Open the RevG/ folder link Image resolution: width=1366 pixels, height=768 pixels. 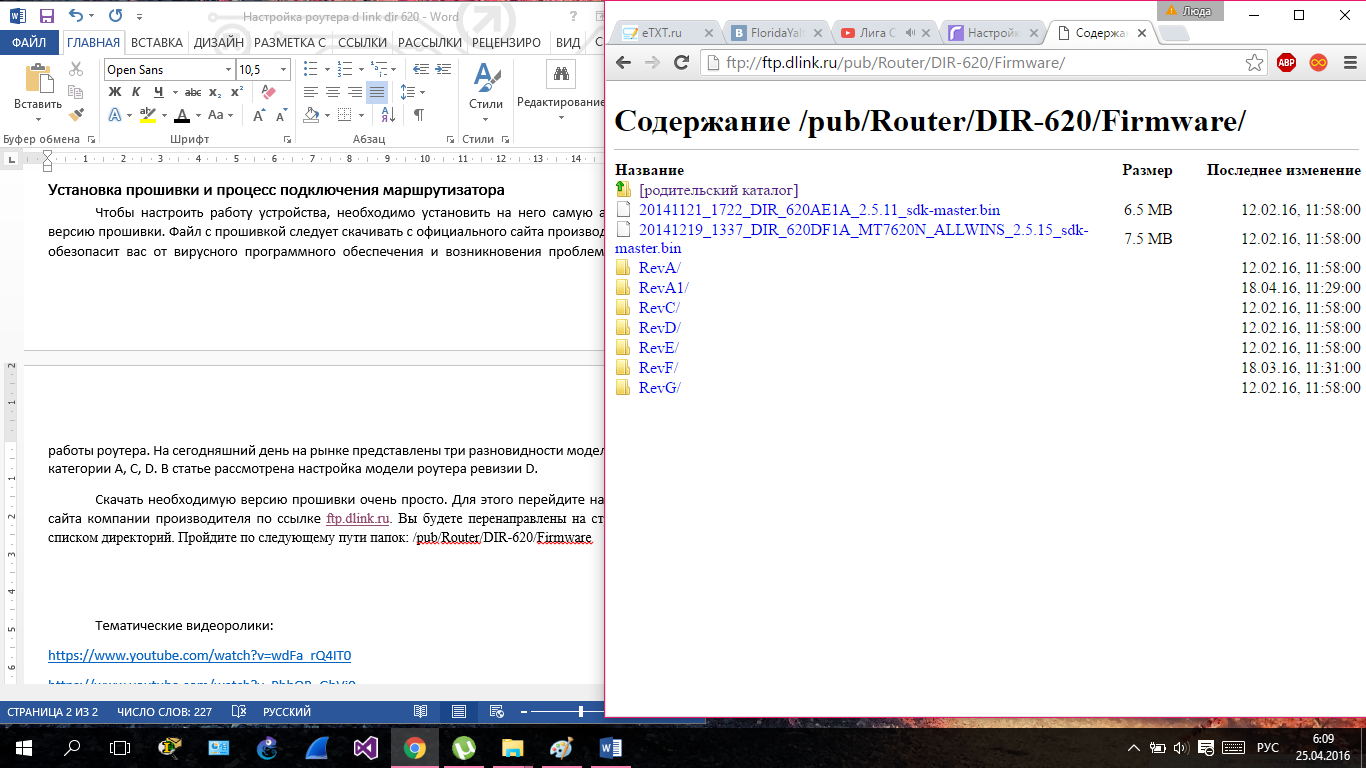(x=659, y=388)
